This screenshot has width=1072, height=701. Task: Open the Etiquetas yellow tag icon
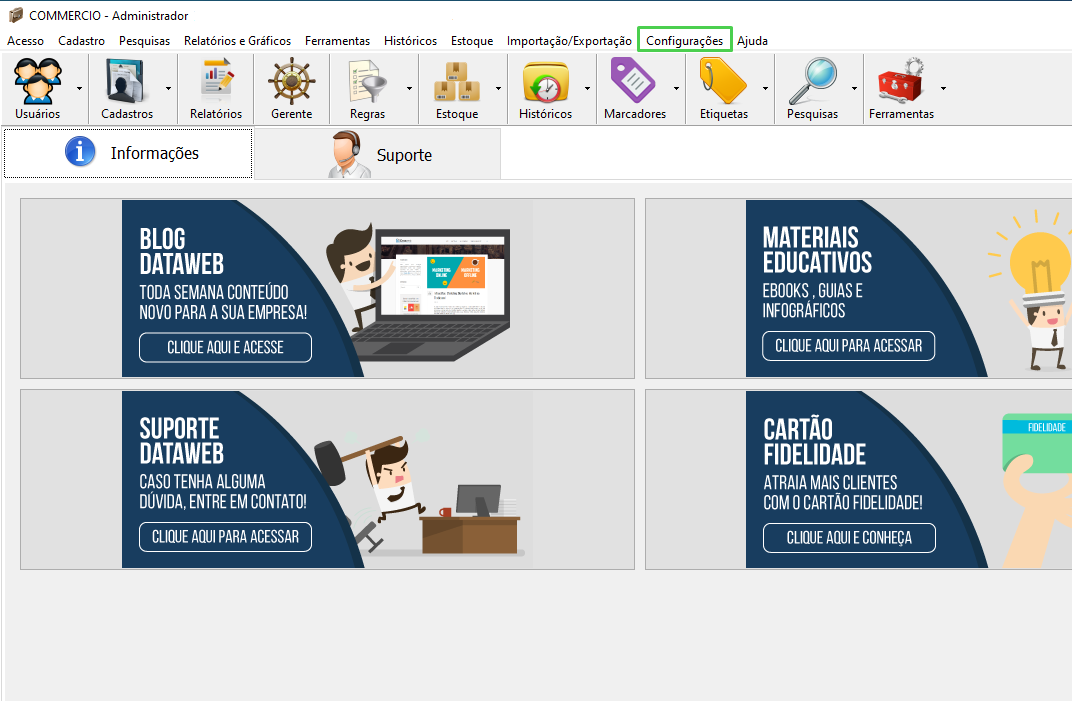point(723,81)
